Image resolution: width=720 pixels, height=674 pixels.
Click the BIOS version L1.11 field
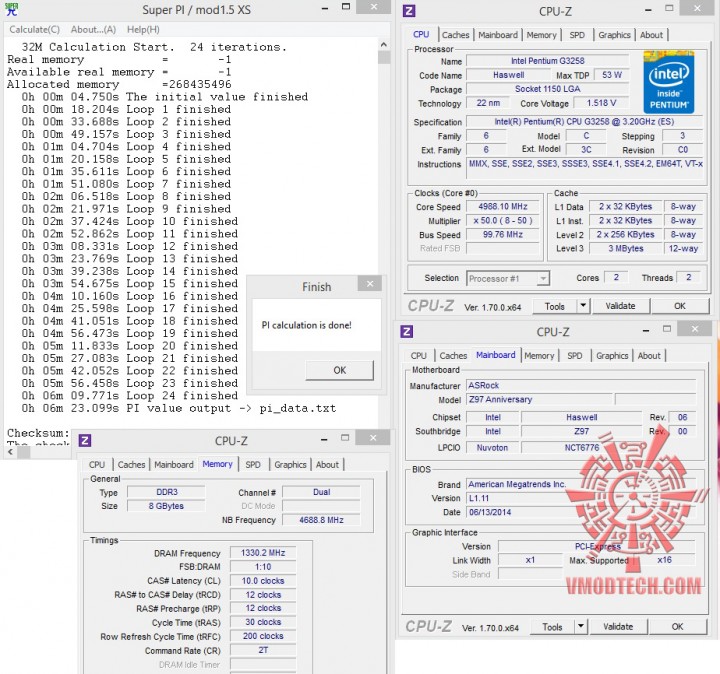(x=581, y=498)
